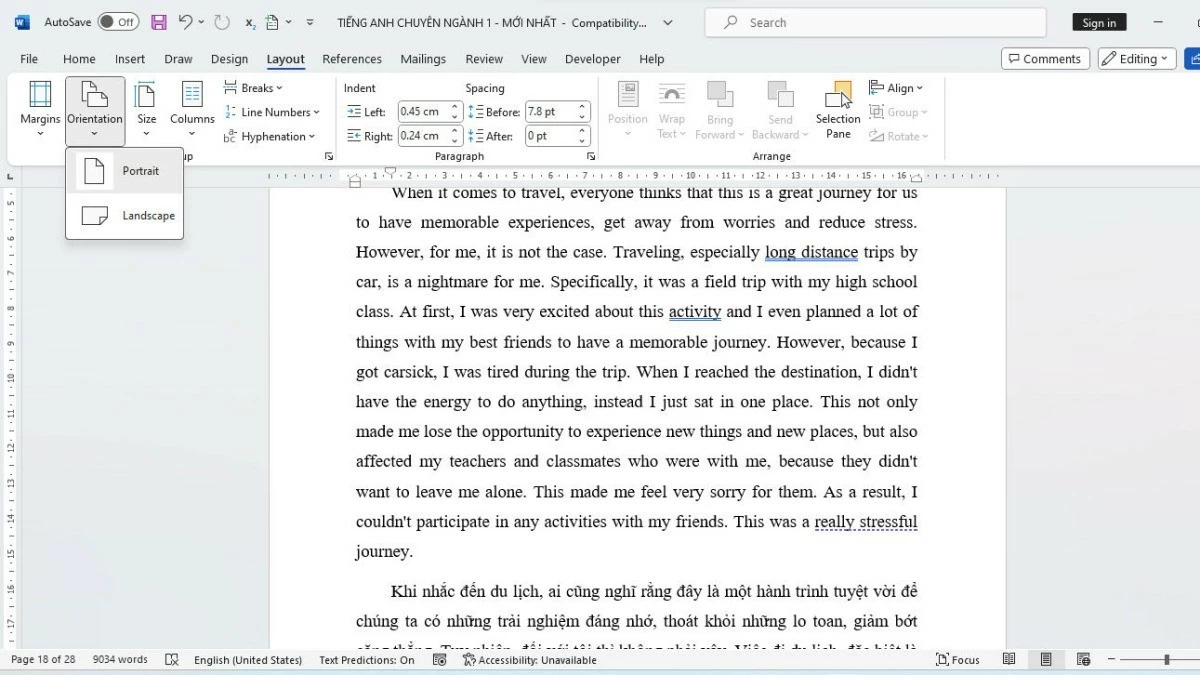The width and height of the screenshot is (1200, 675).
Task: Open the Mailings tab
Action: pos(423,59)
